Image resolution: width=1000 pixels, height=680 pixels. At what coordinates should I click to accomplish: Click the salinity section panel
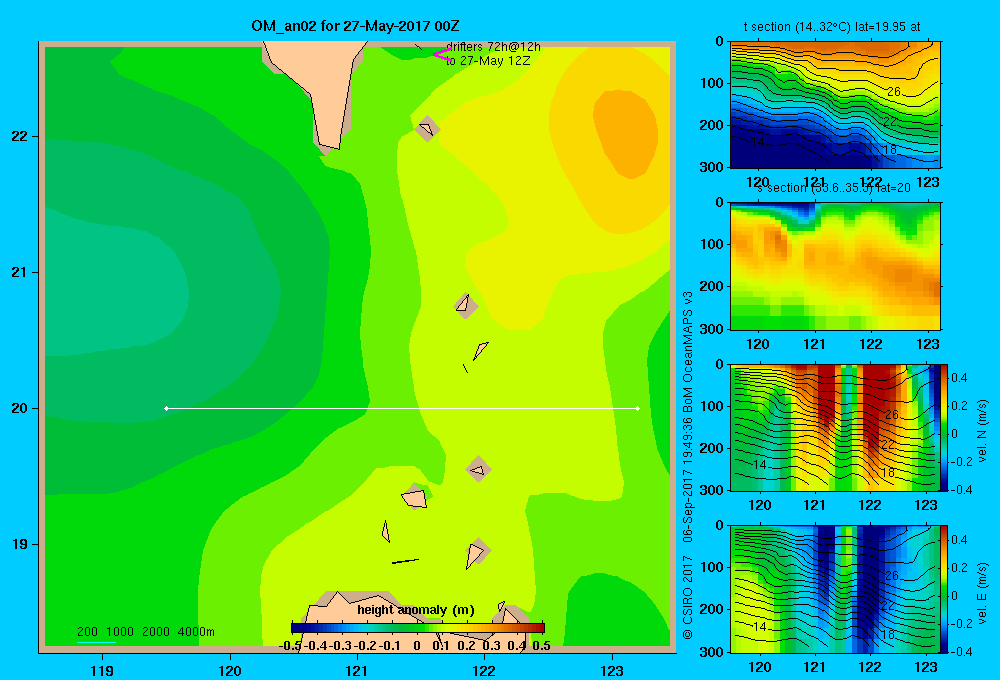click(x=835, y=266)
